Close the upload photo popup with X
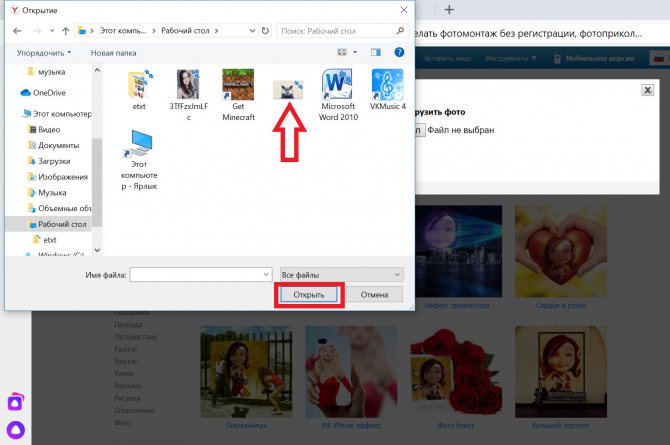Viewport: 670px width, 445px height. pyautogui.click(x=647, y=90)
